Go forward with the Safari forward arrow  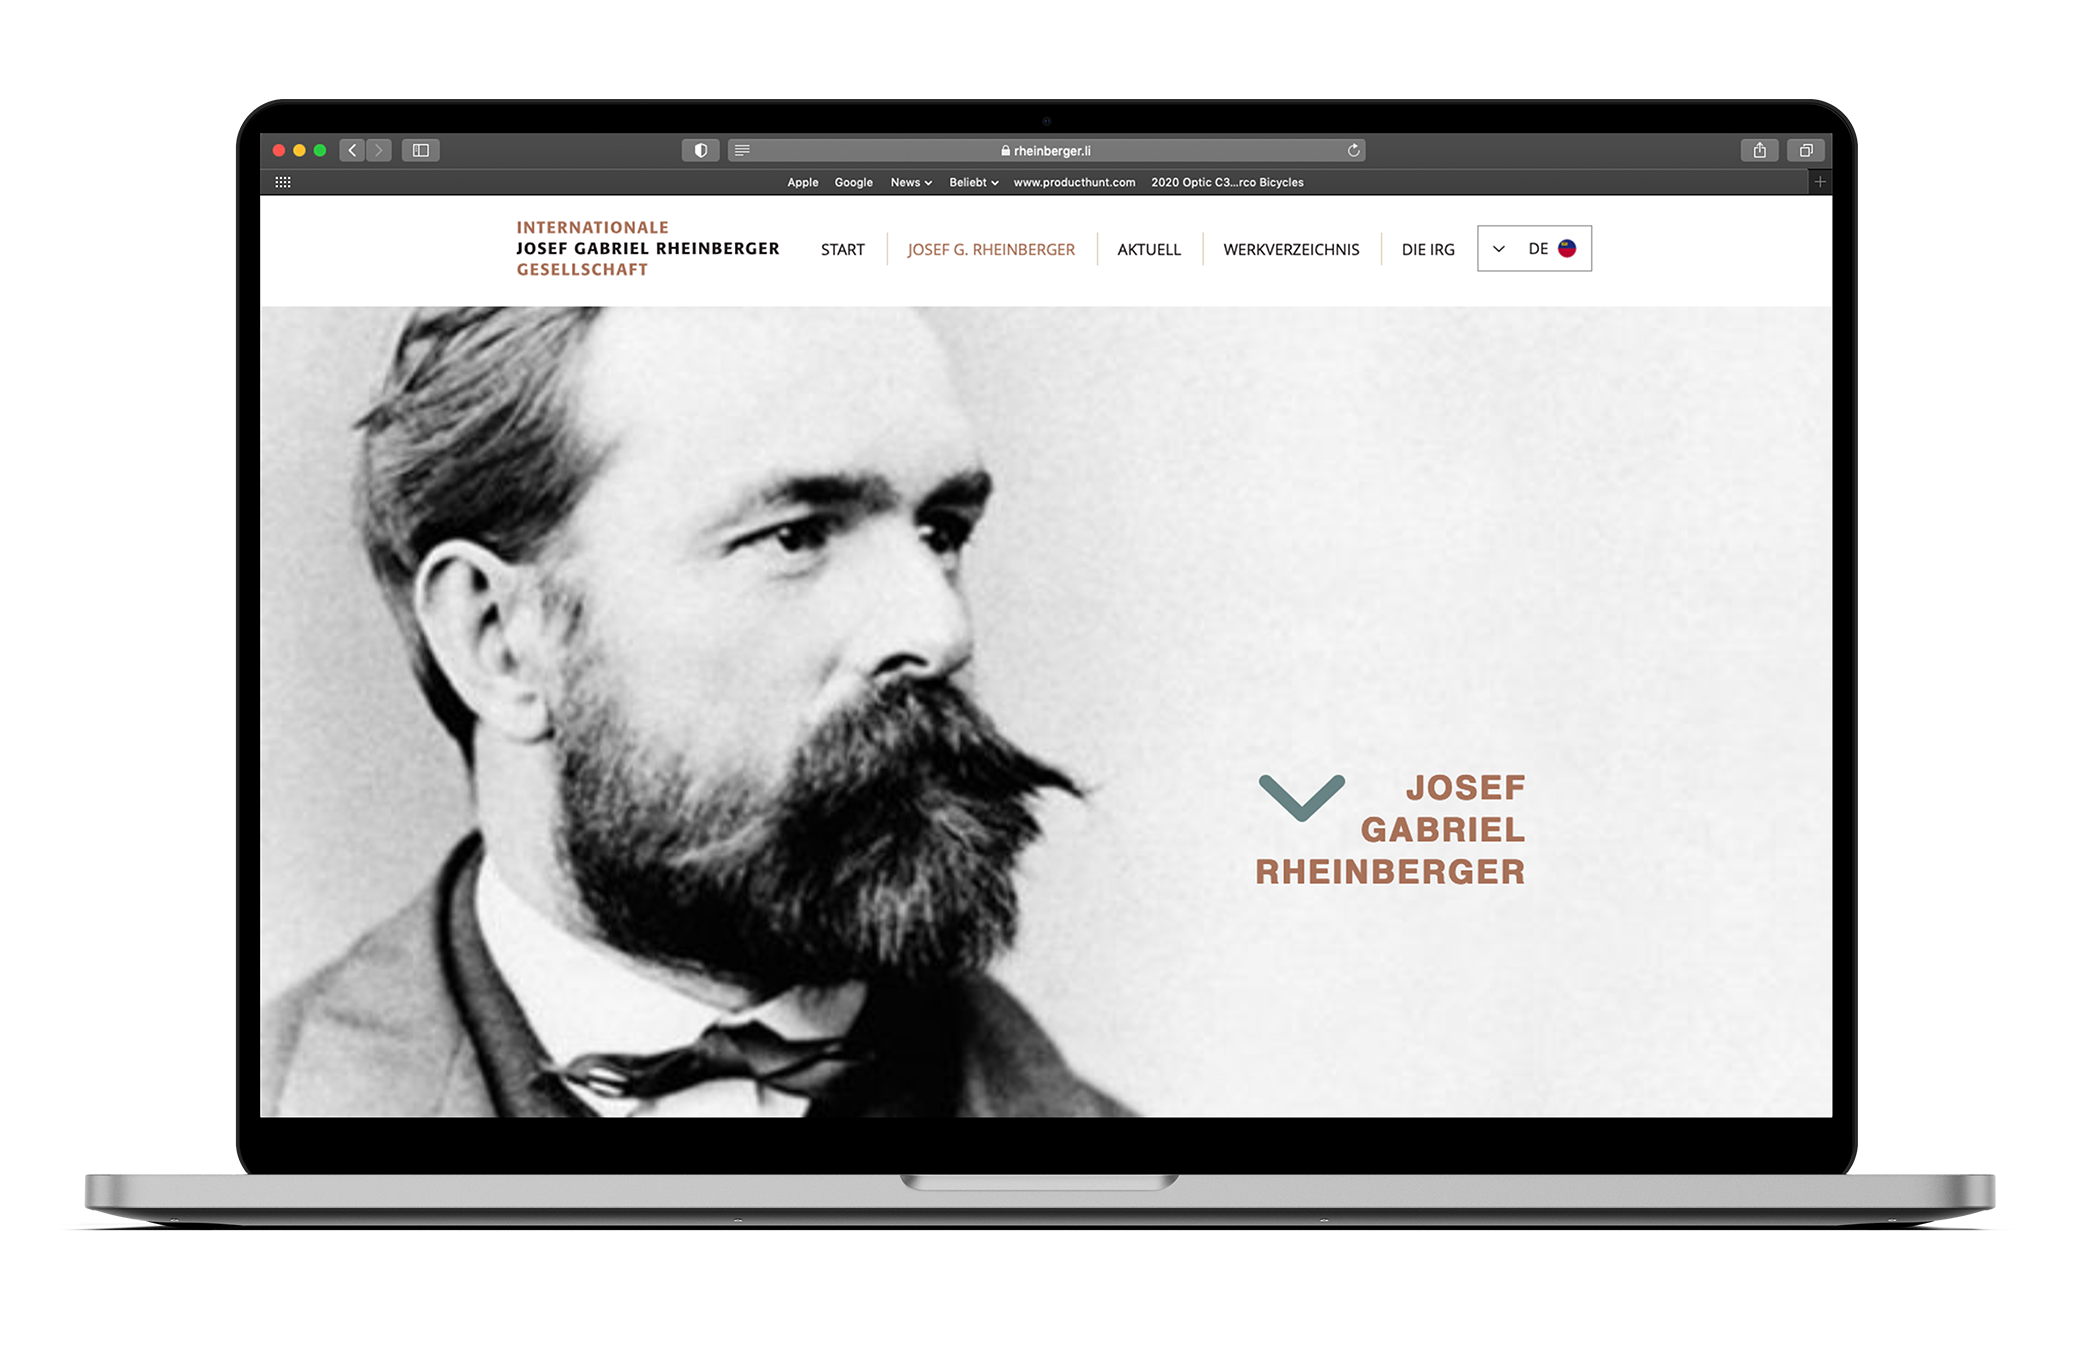[378, 150]
